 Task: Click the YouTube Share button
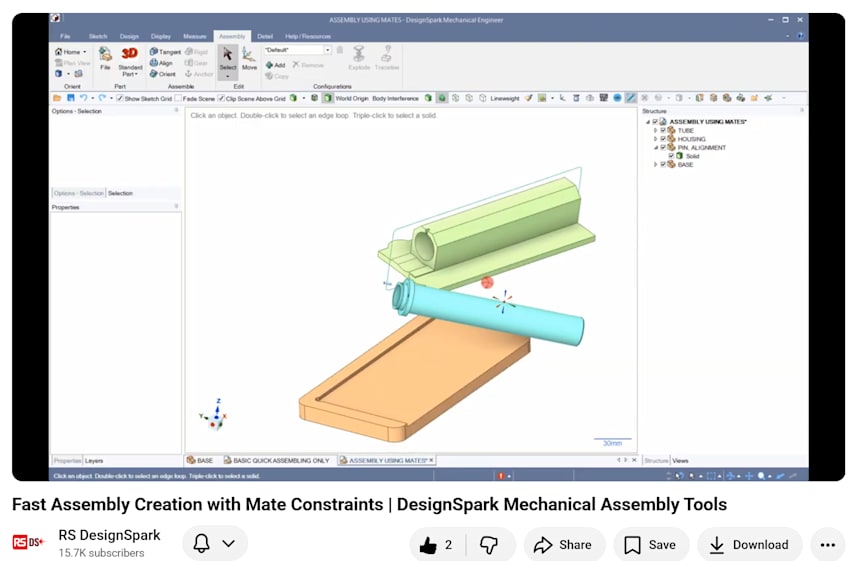coord(563,545)
